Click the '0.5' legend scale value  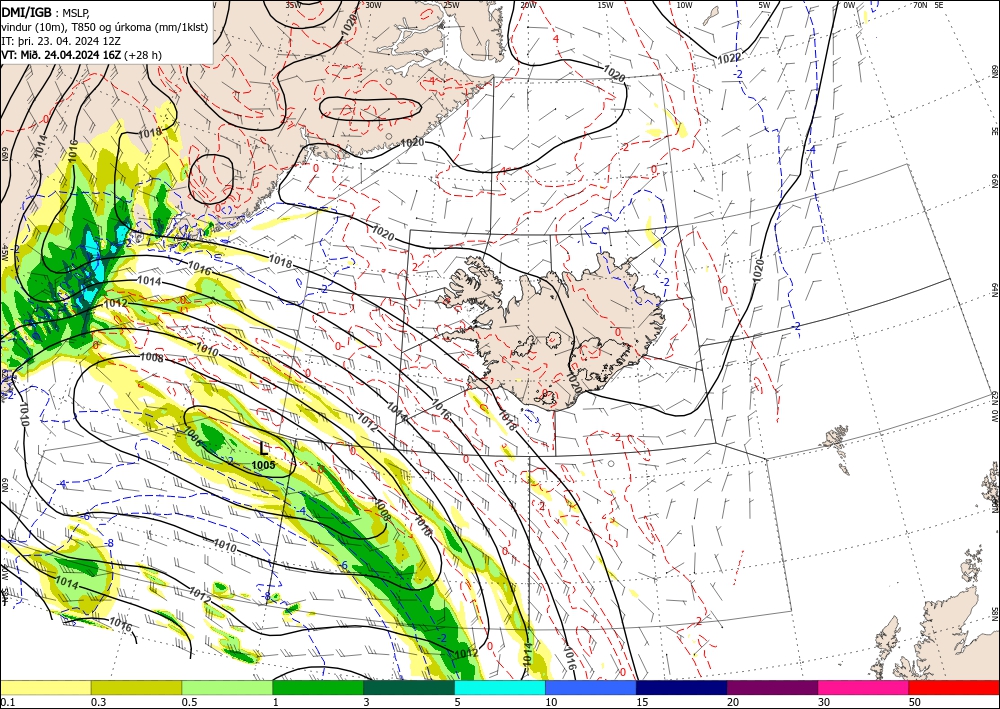[189, 702]
